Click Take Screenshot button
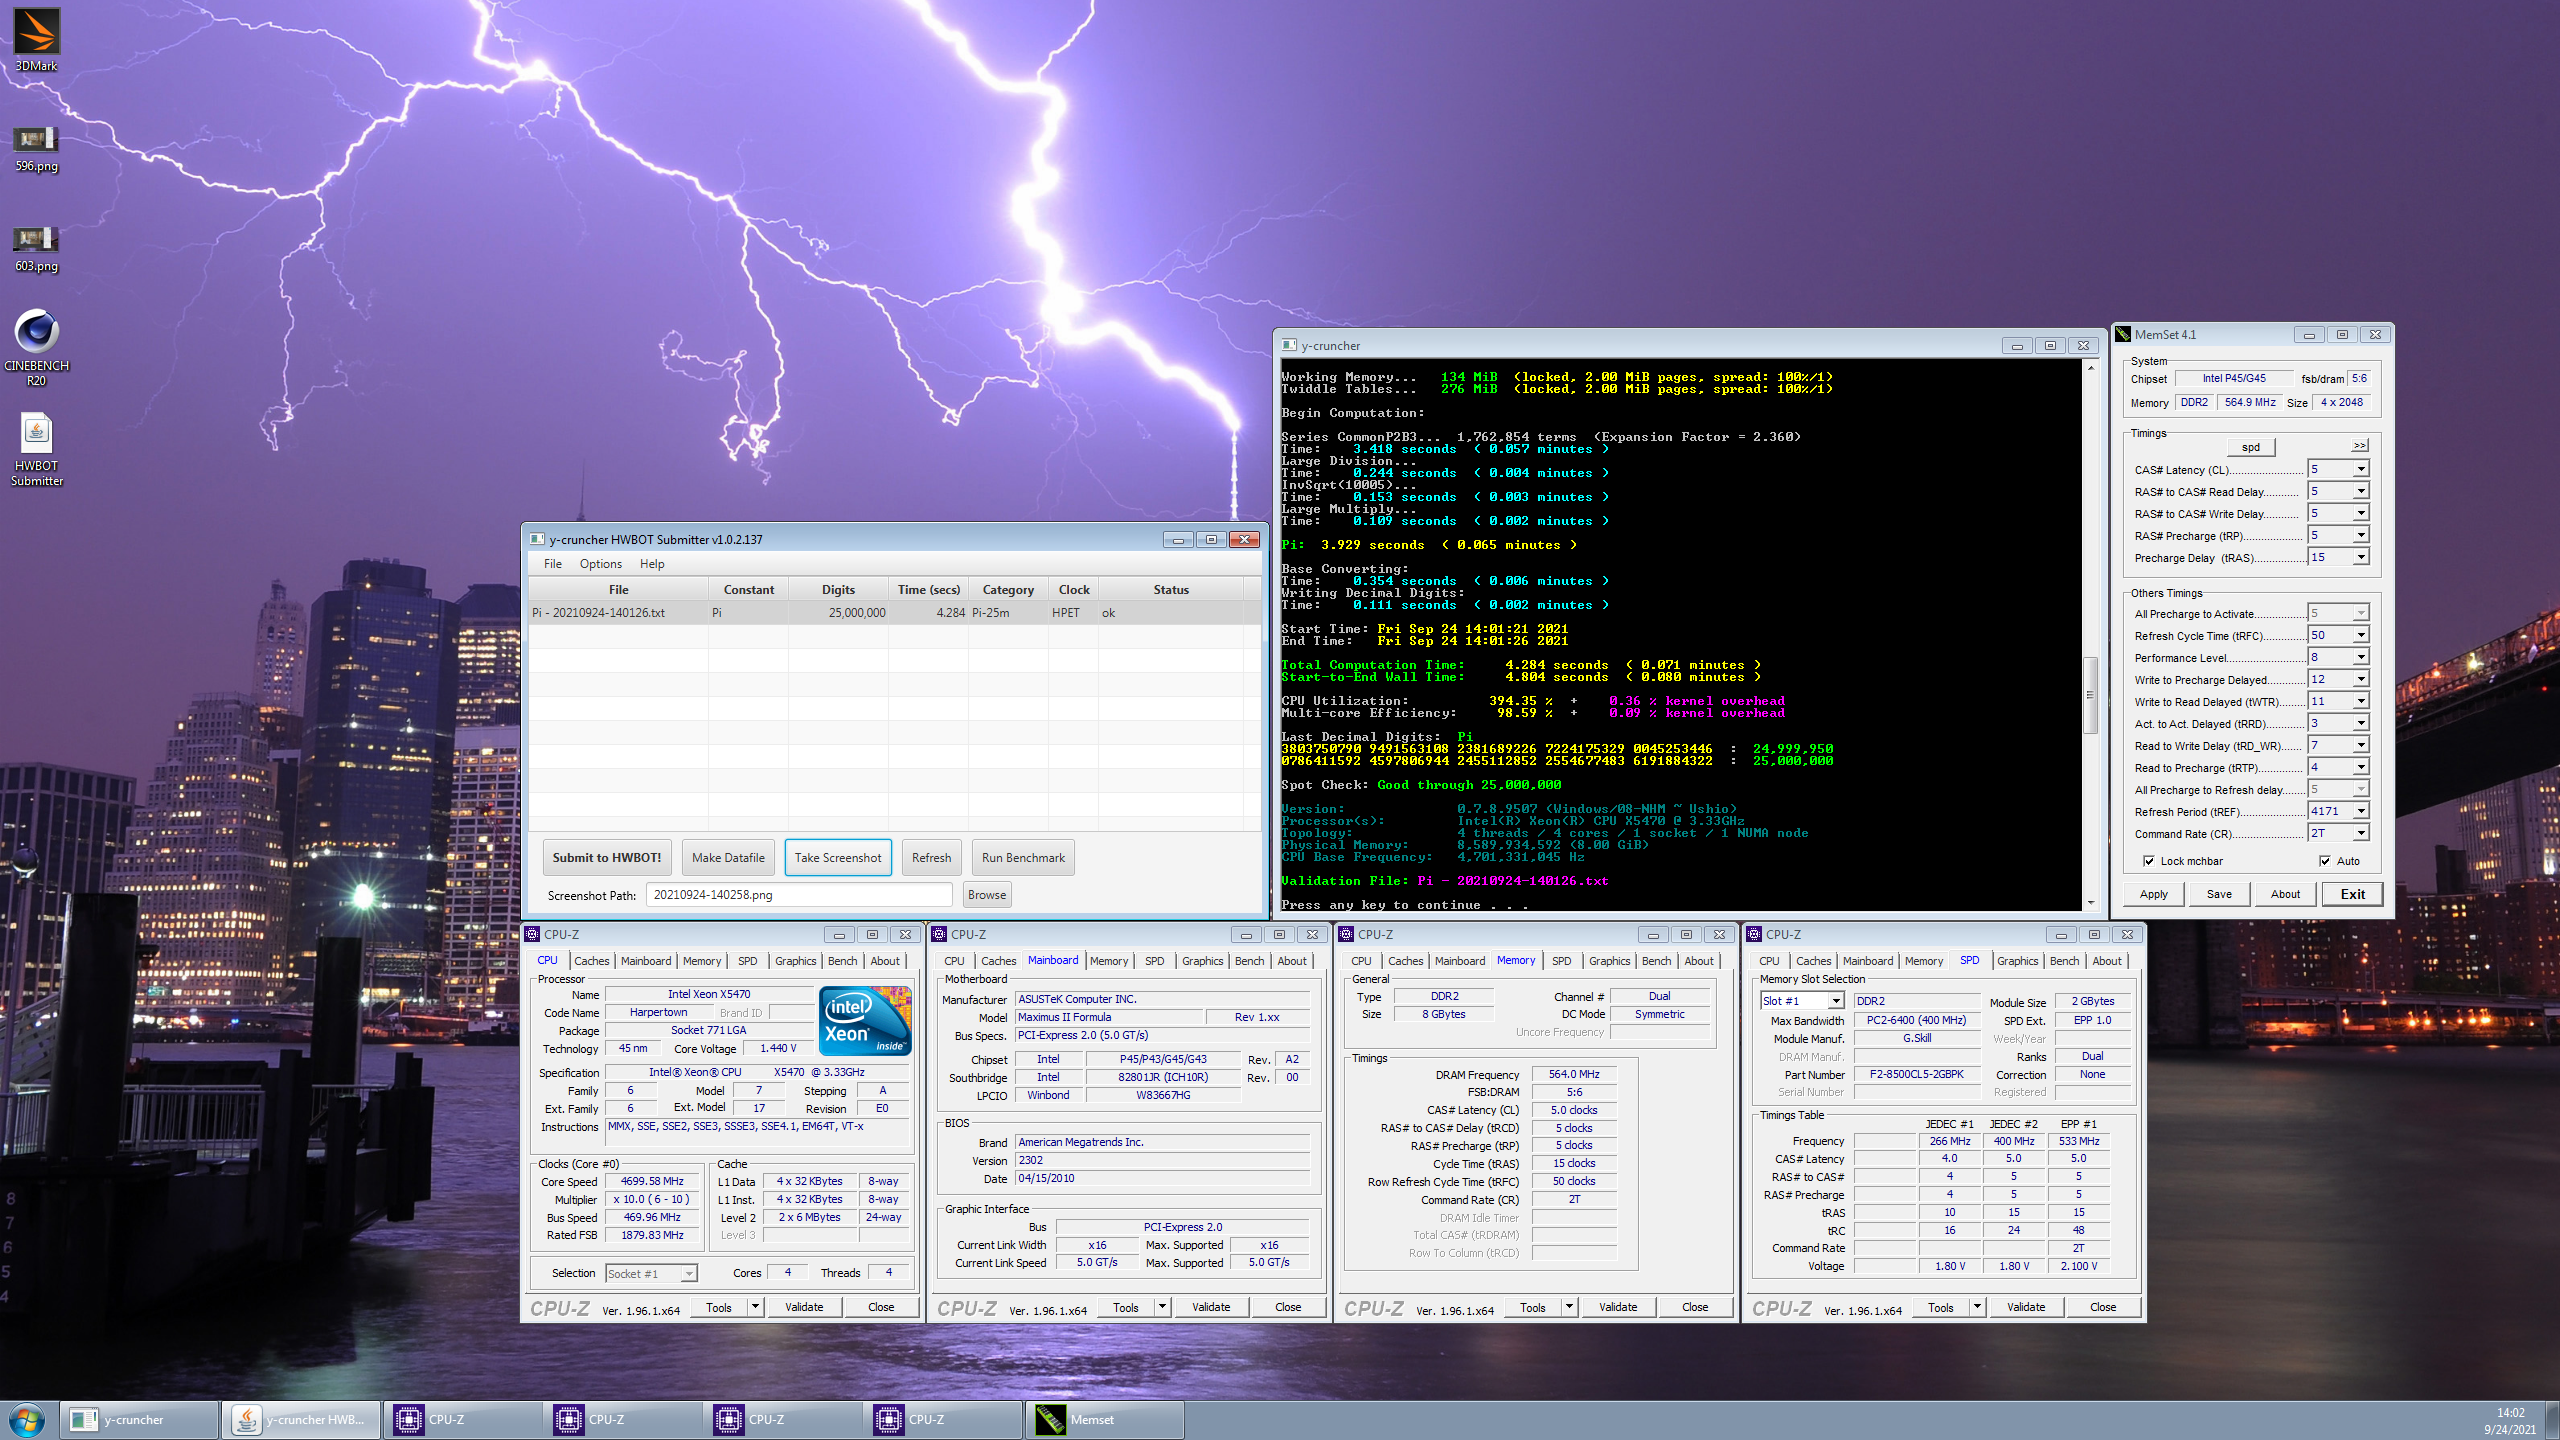 [x=838, y=858]
